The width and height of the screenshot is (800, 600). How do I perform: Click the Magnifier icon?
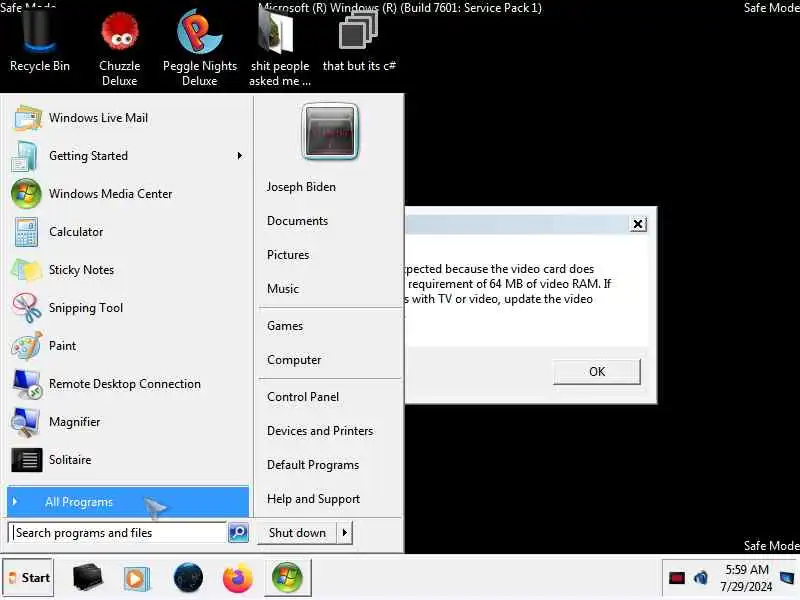point(25,422)
